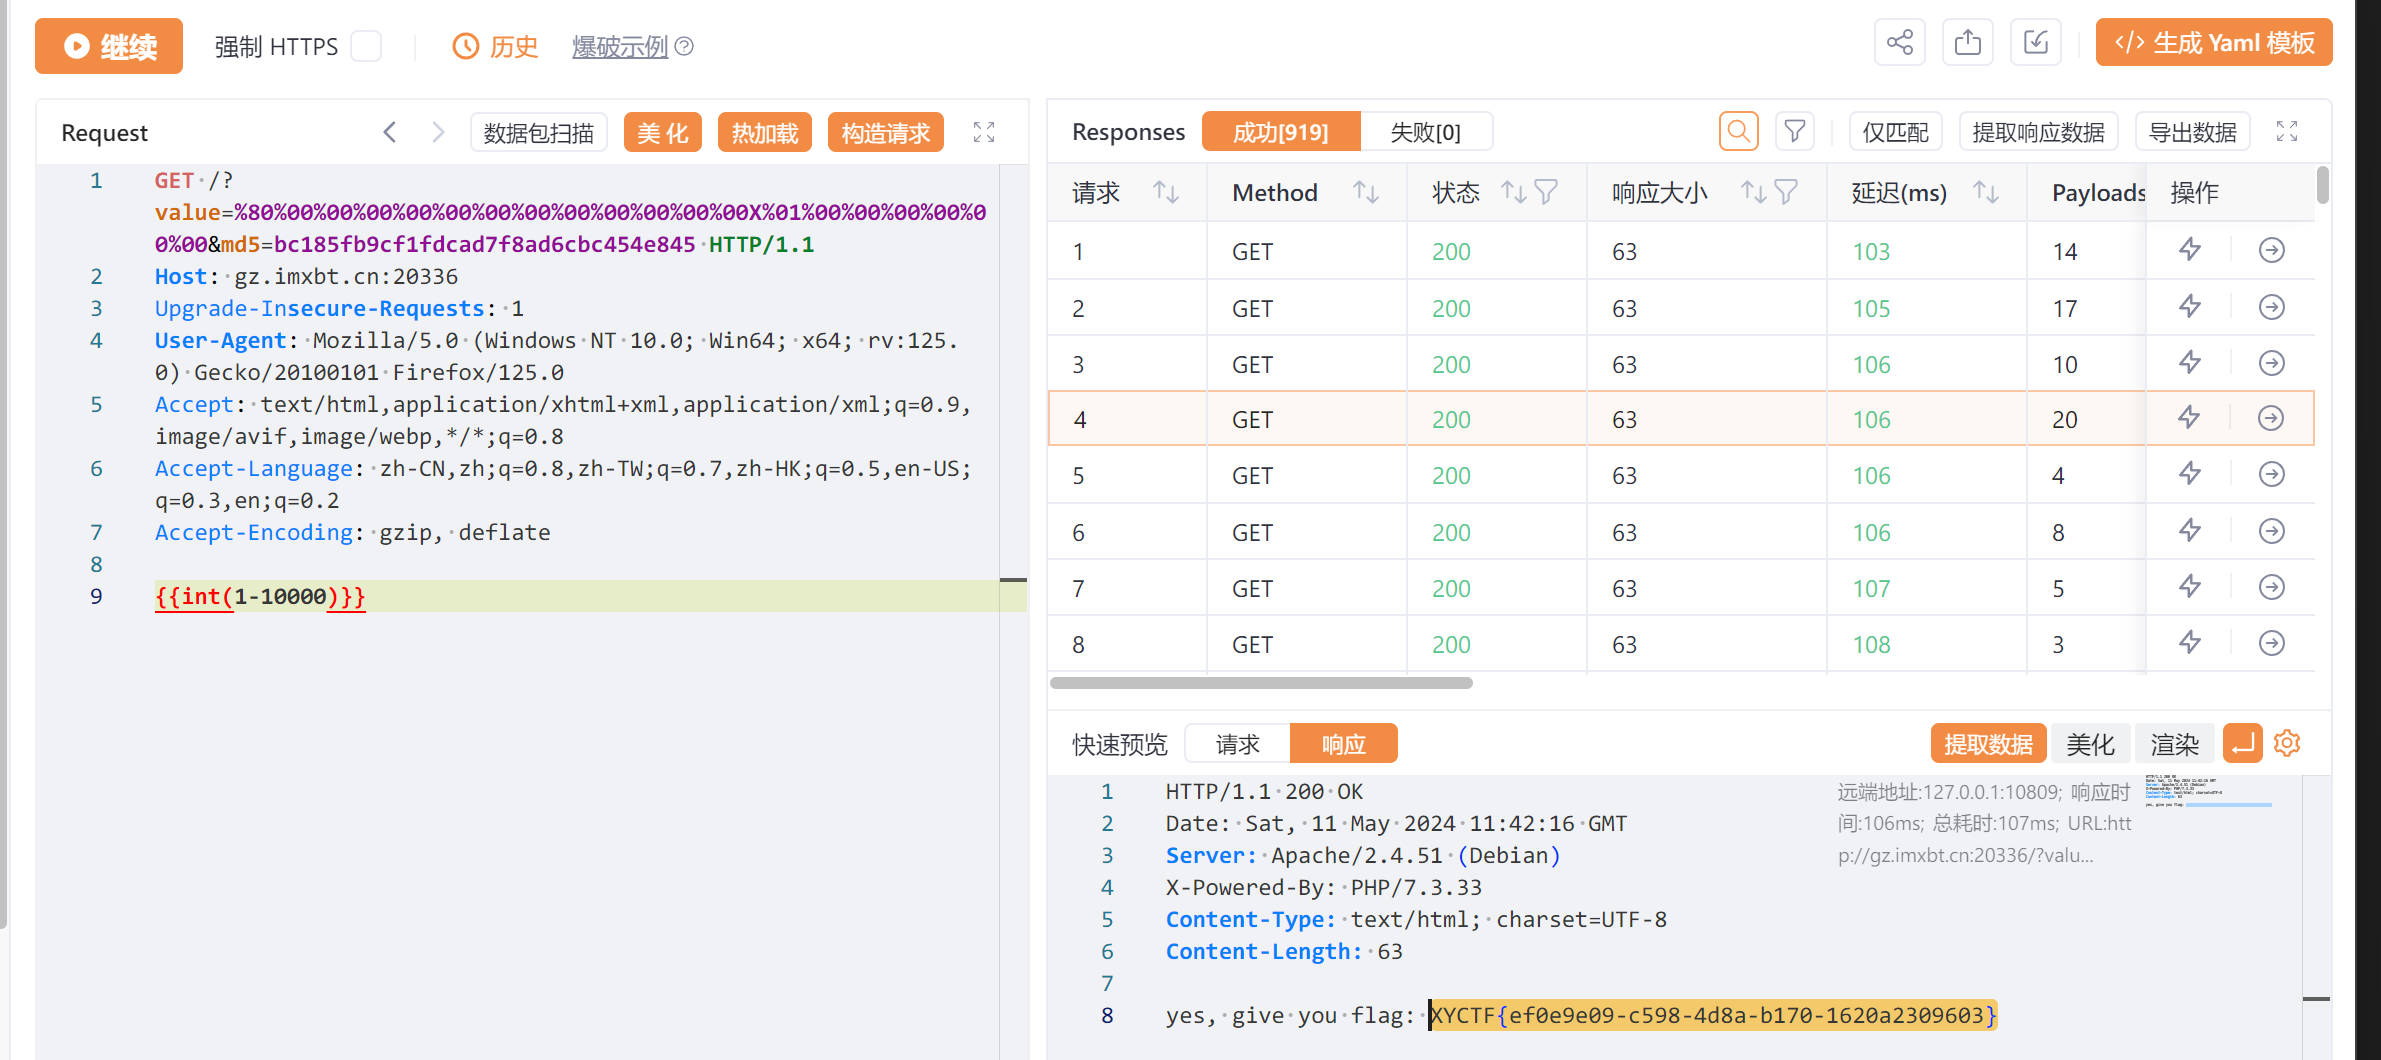This screenshot has height=1060, width=2381.
Task: Click 导出数据 button
Action: (x=2193, y=132)
